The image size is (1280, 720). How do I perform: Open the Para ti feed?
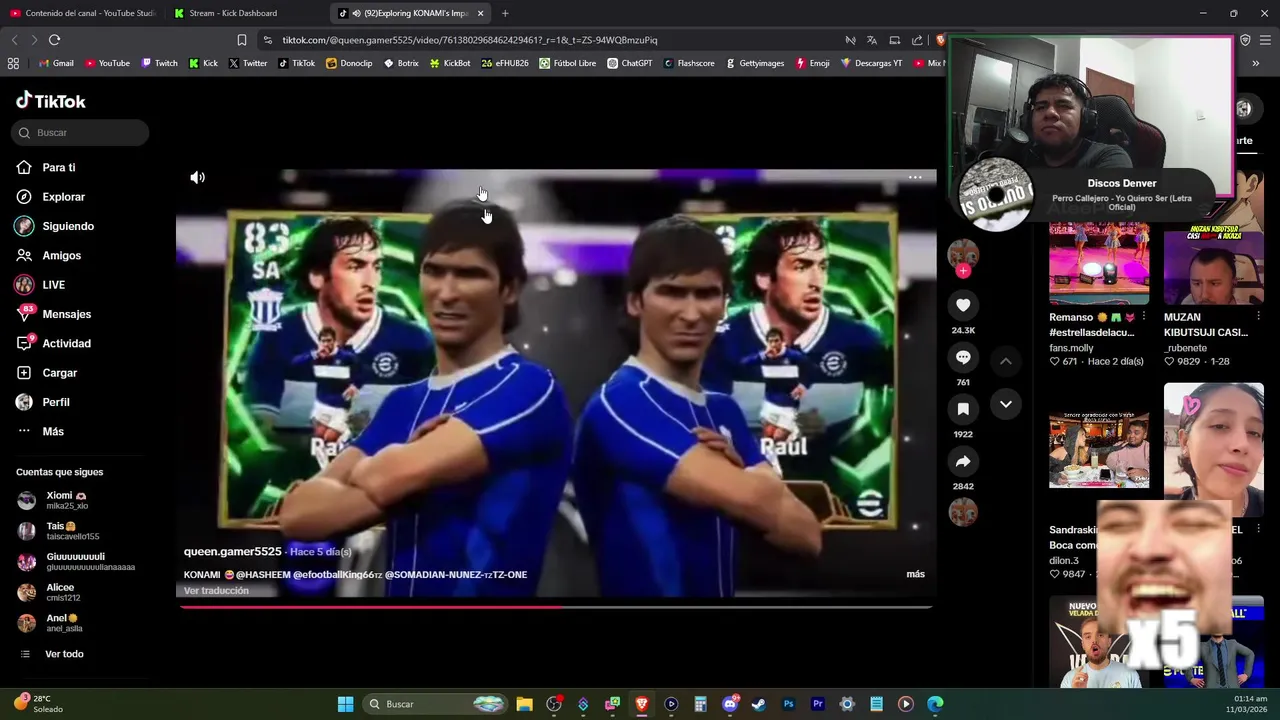point(59,168)
